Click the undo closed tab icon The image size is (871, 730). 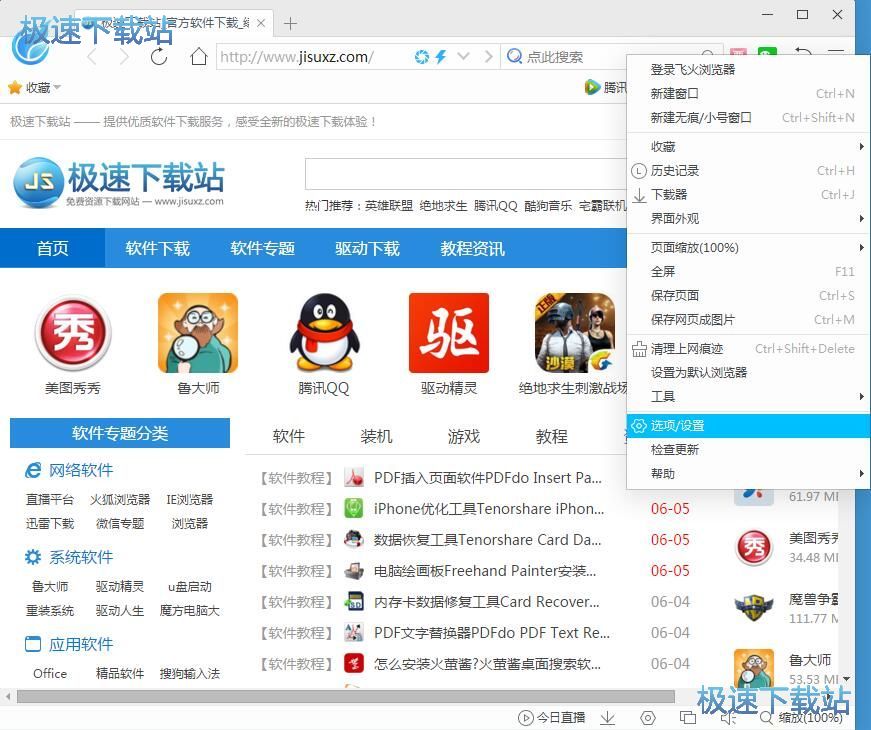point(803,53)
